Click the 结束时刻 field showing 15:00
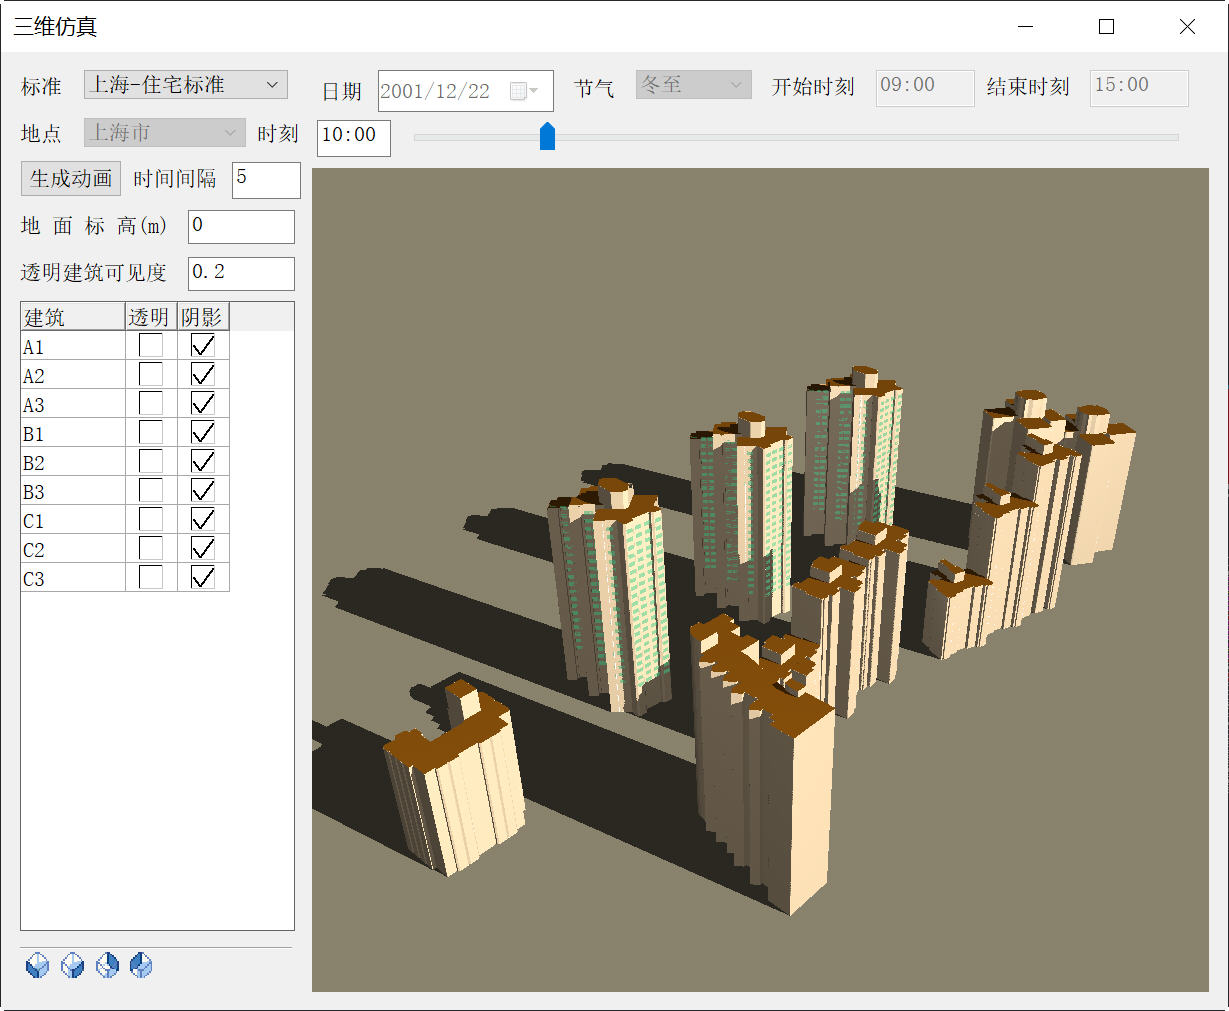 click(x=1139, y=88)
